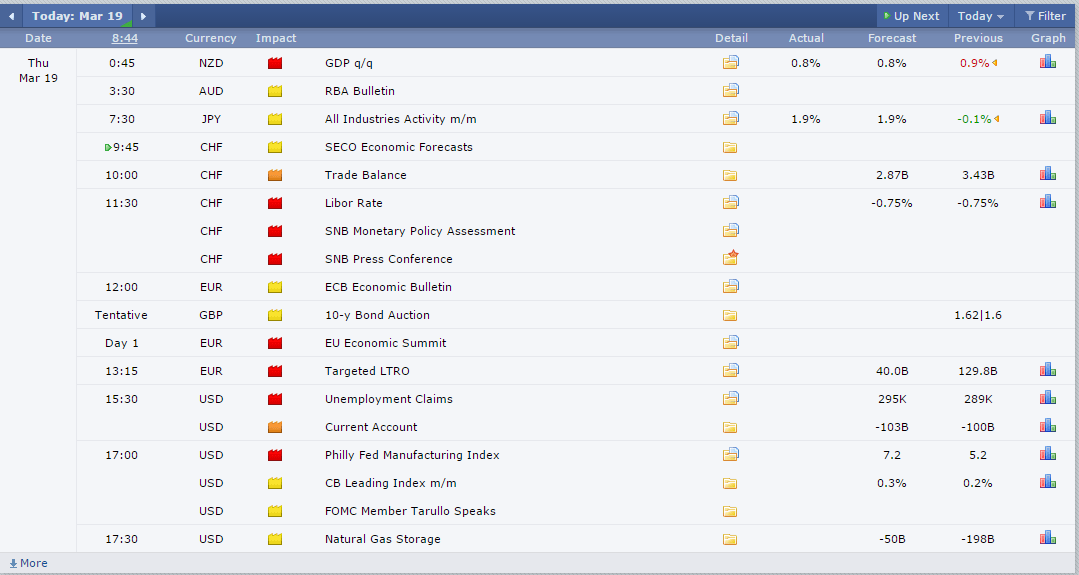Show graph for Philly Fed Manufacturing Index
This screenshot has width=1079, height=575.
coord(1047,454)
